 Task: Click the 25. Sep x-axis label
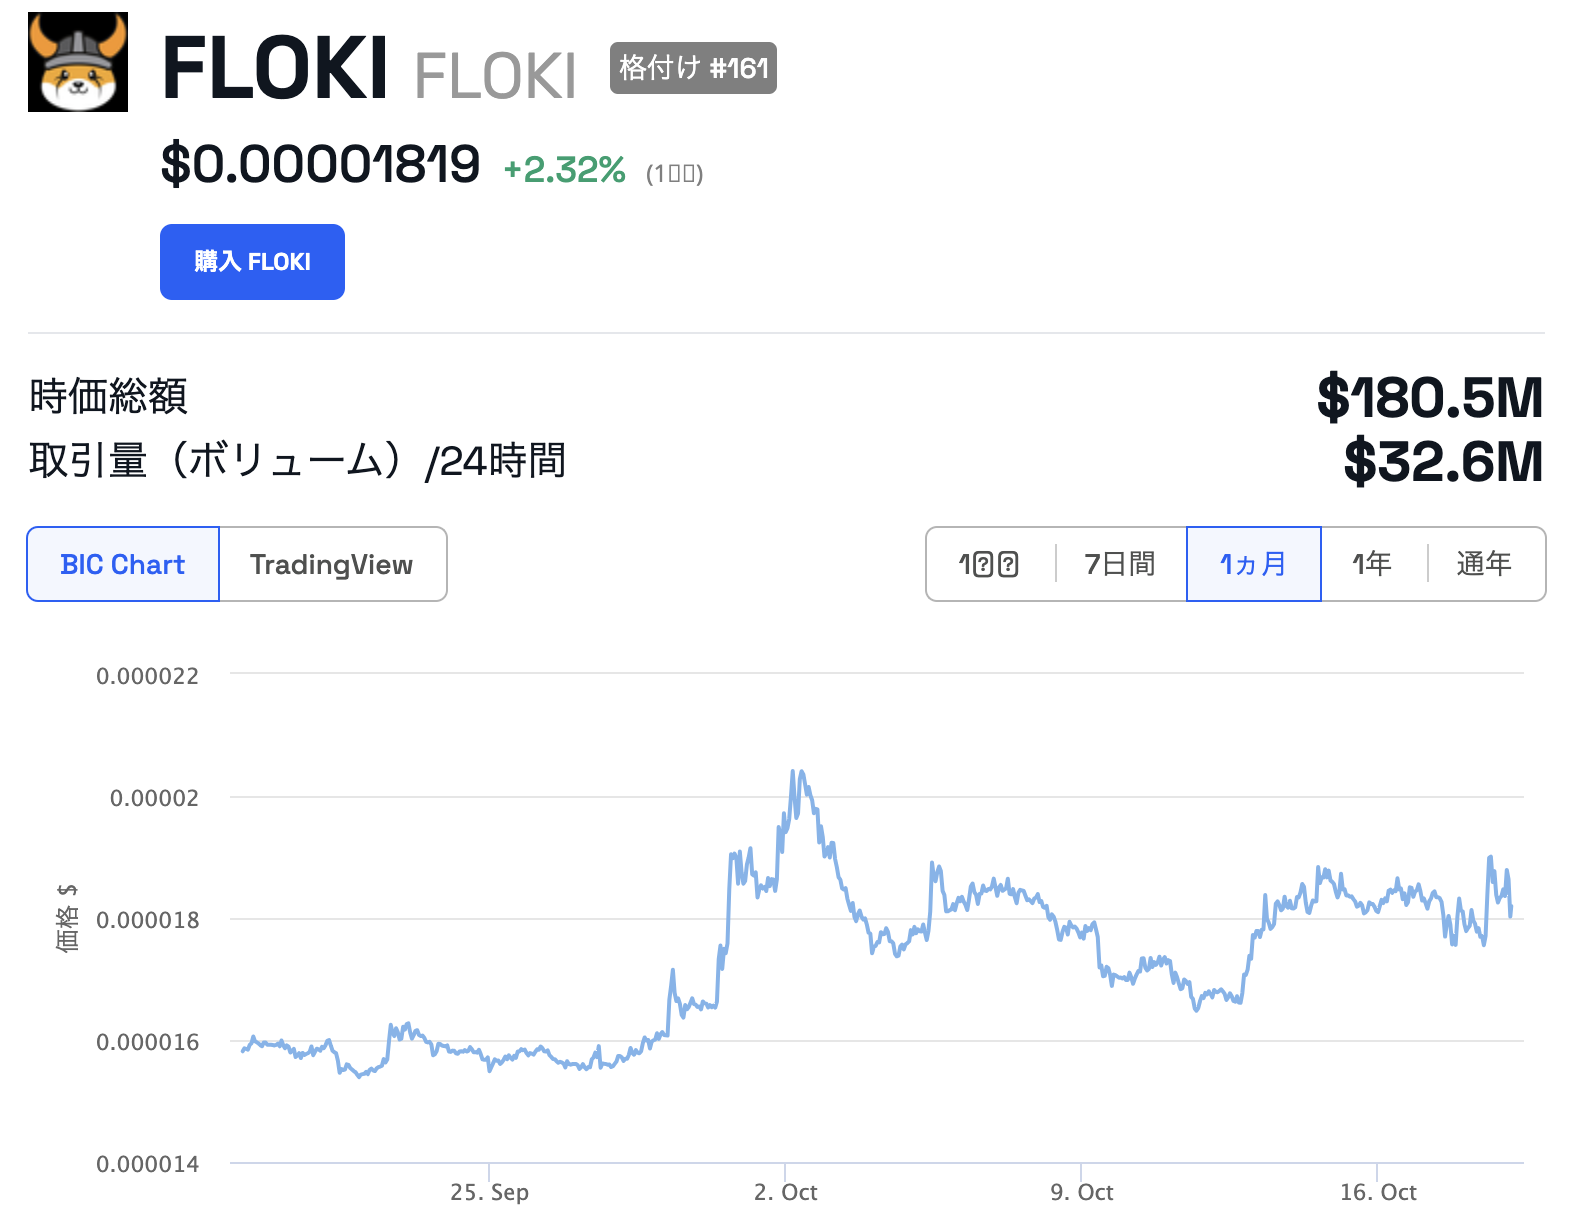(489, 1192)
